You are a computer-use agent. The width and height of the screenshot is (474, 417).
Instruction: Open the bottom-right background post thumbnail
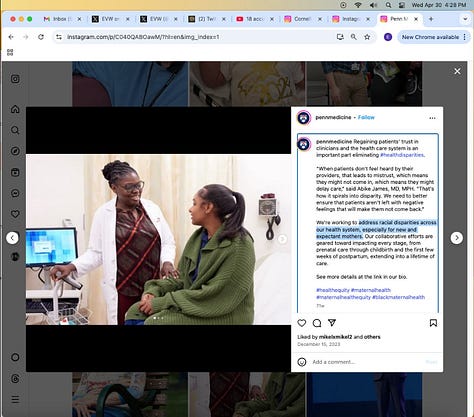click(364, 394)
